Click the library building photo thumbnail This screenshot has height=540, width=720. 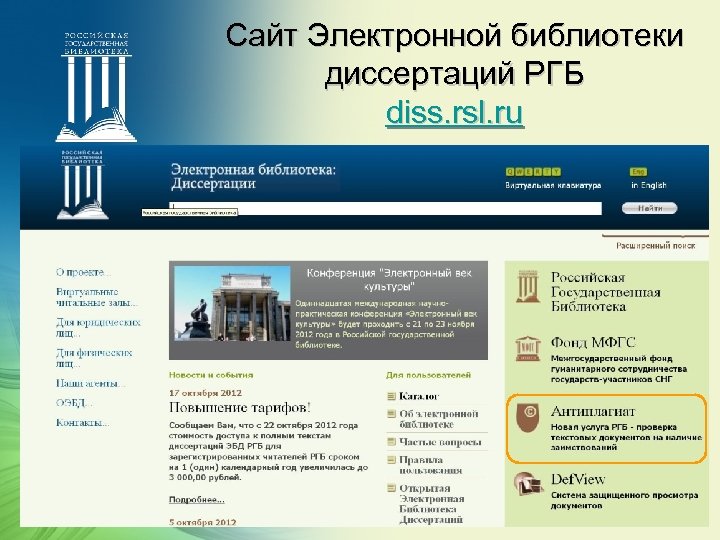232,303
